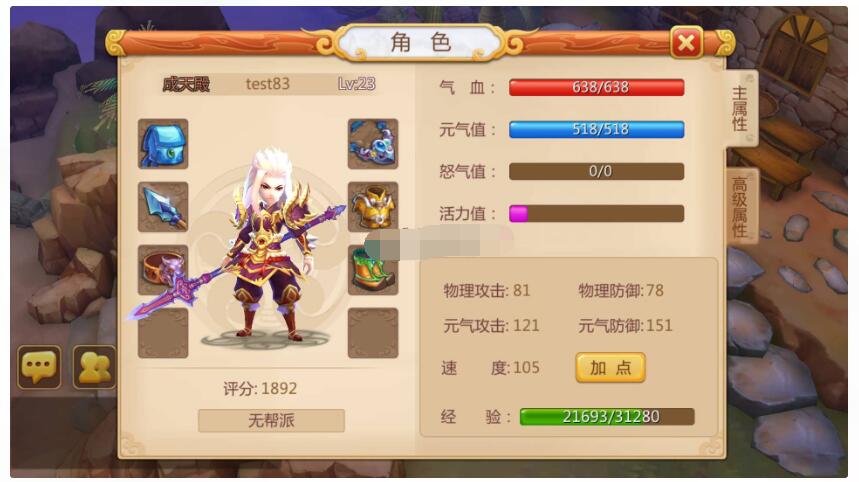859x482 pixels.
Task: Select the necklace equipment slot
Action: (x=373, y=144)
